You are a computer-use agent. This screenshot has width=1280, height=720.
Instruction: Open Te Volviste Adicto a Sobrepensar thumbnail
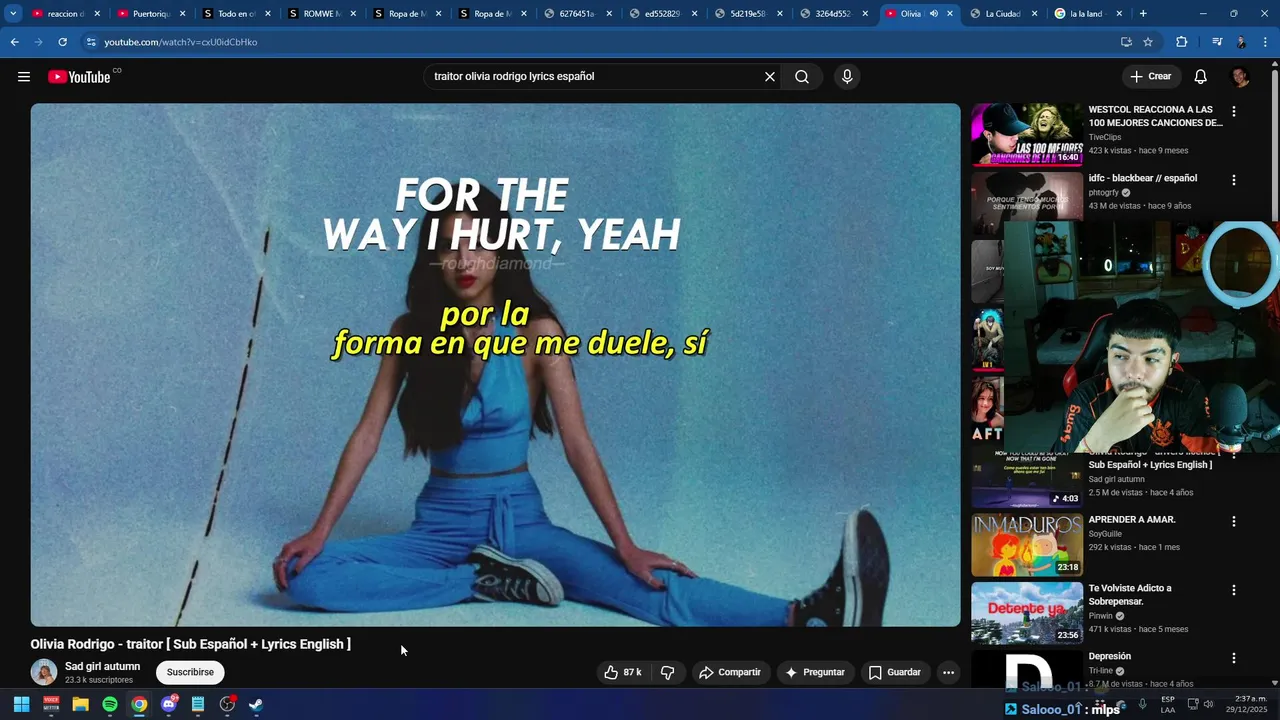pos(1027,613)
